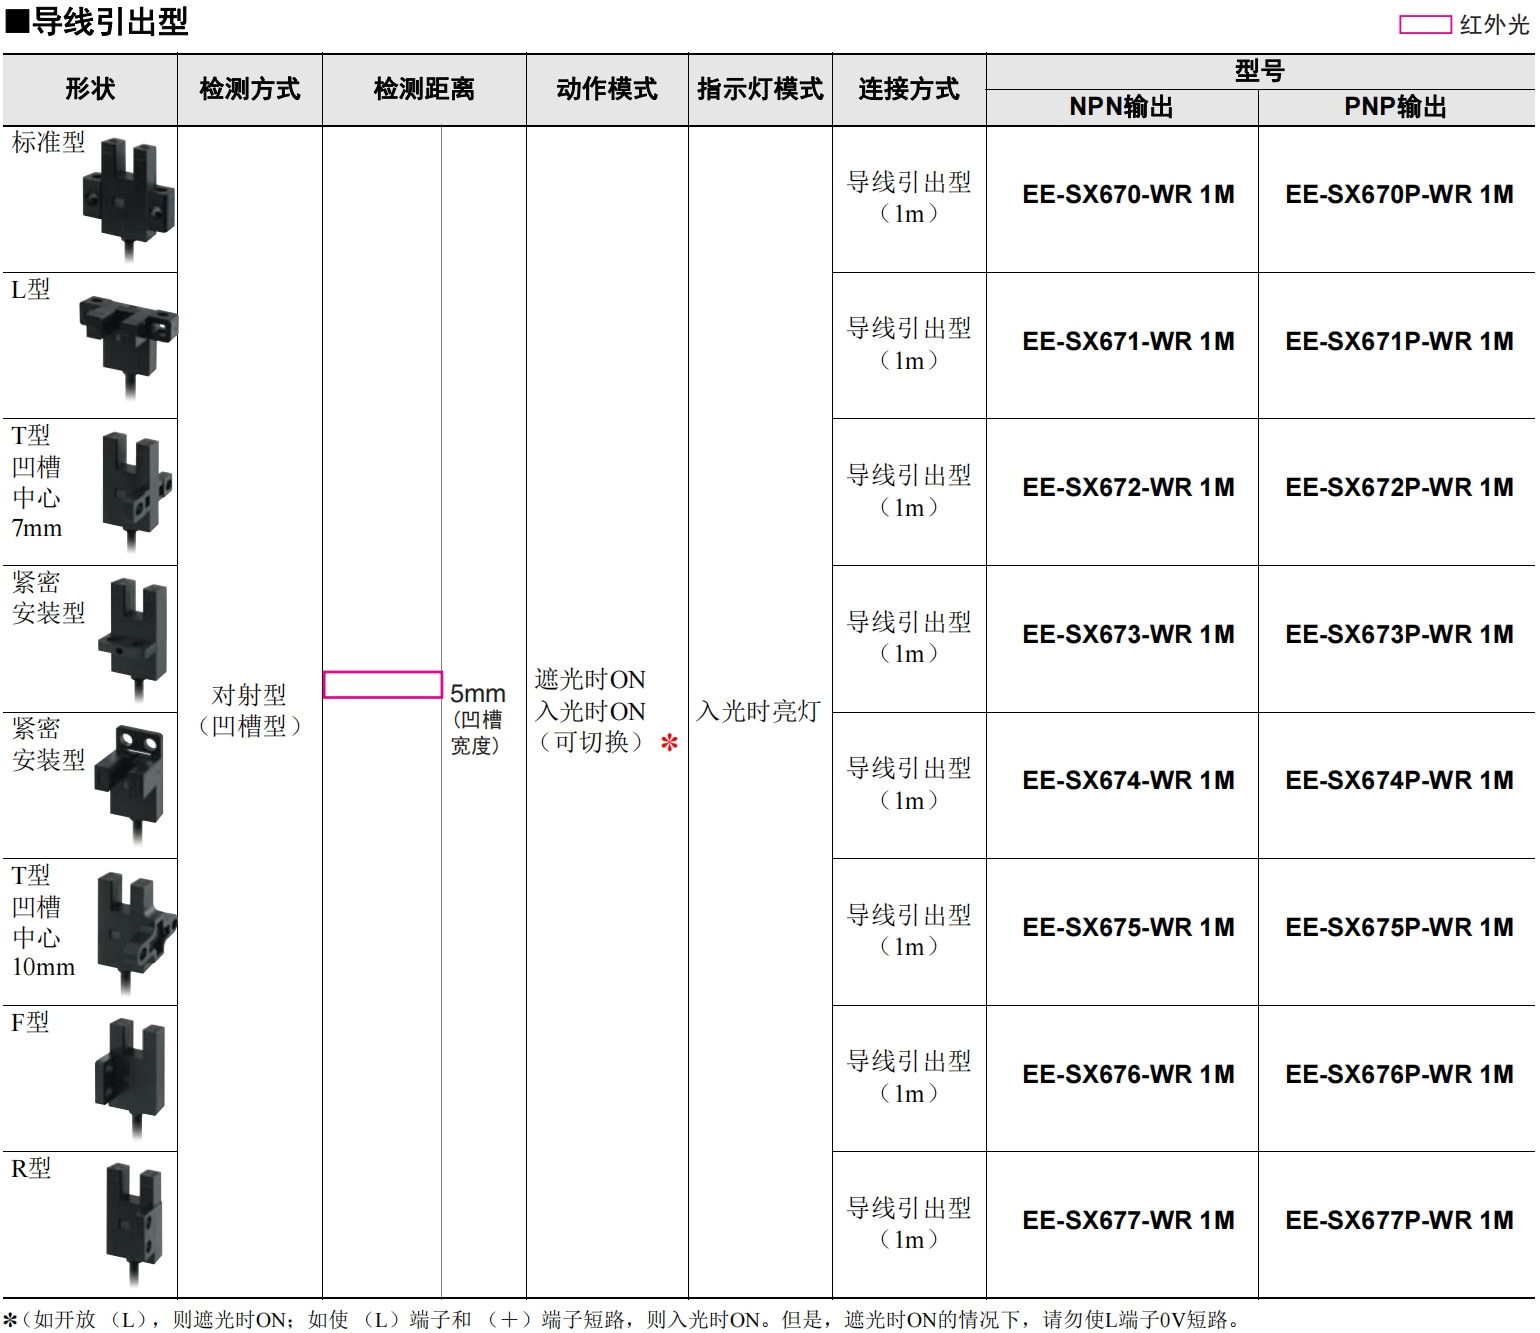Click the 红外光 legend color box

point(1425,25)
